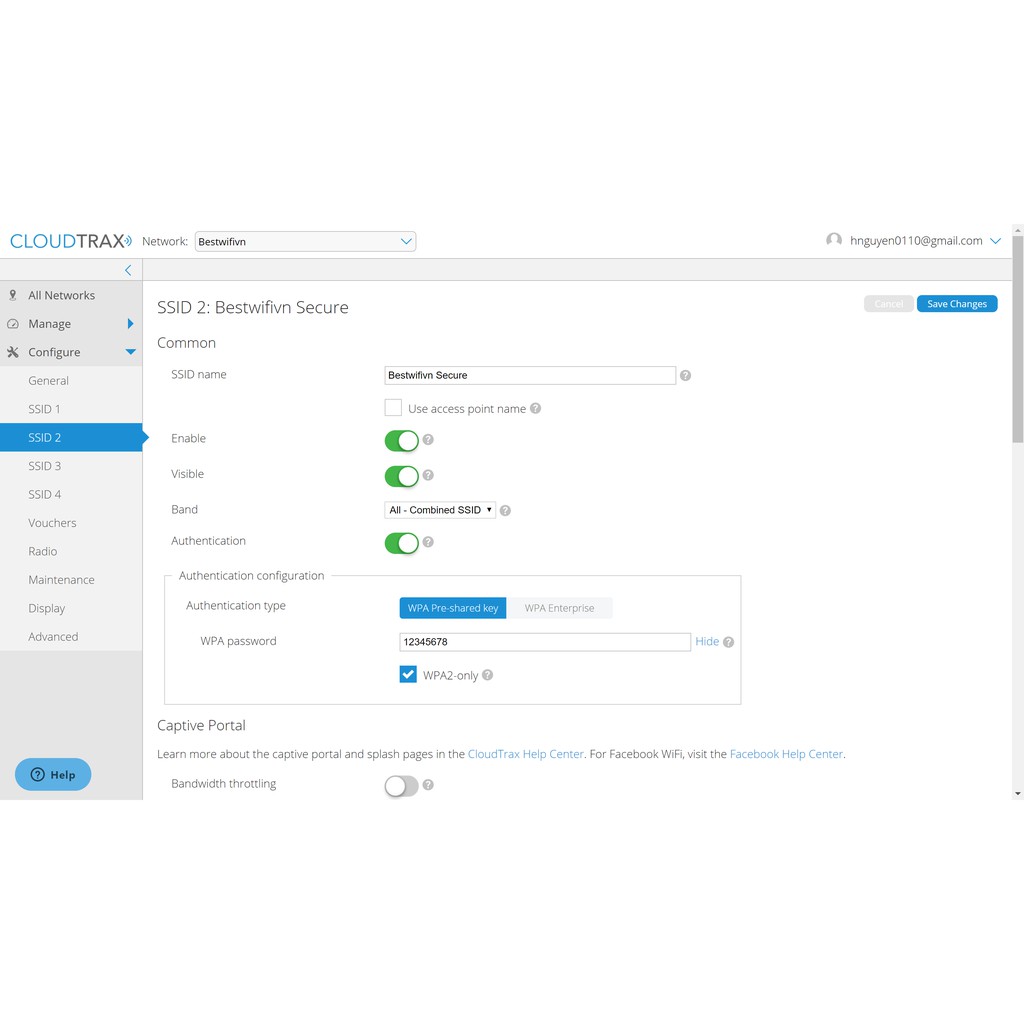Click the help icon beside Band dropdown
Viewport: 1024px width, 1024px height.
pos(505,510)
